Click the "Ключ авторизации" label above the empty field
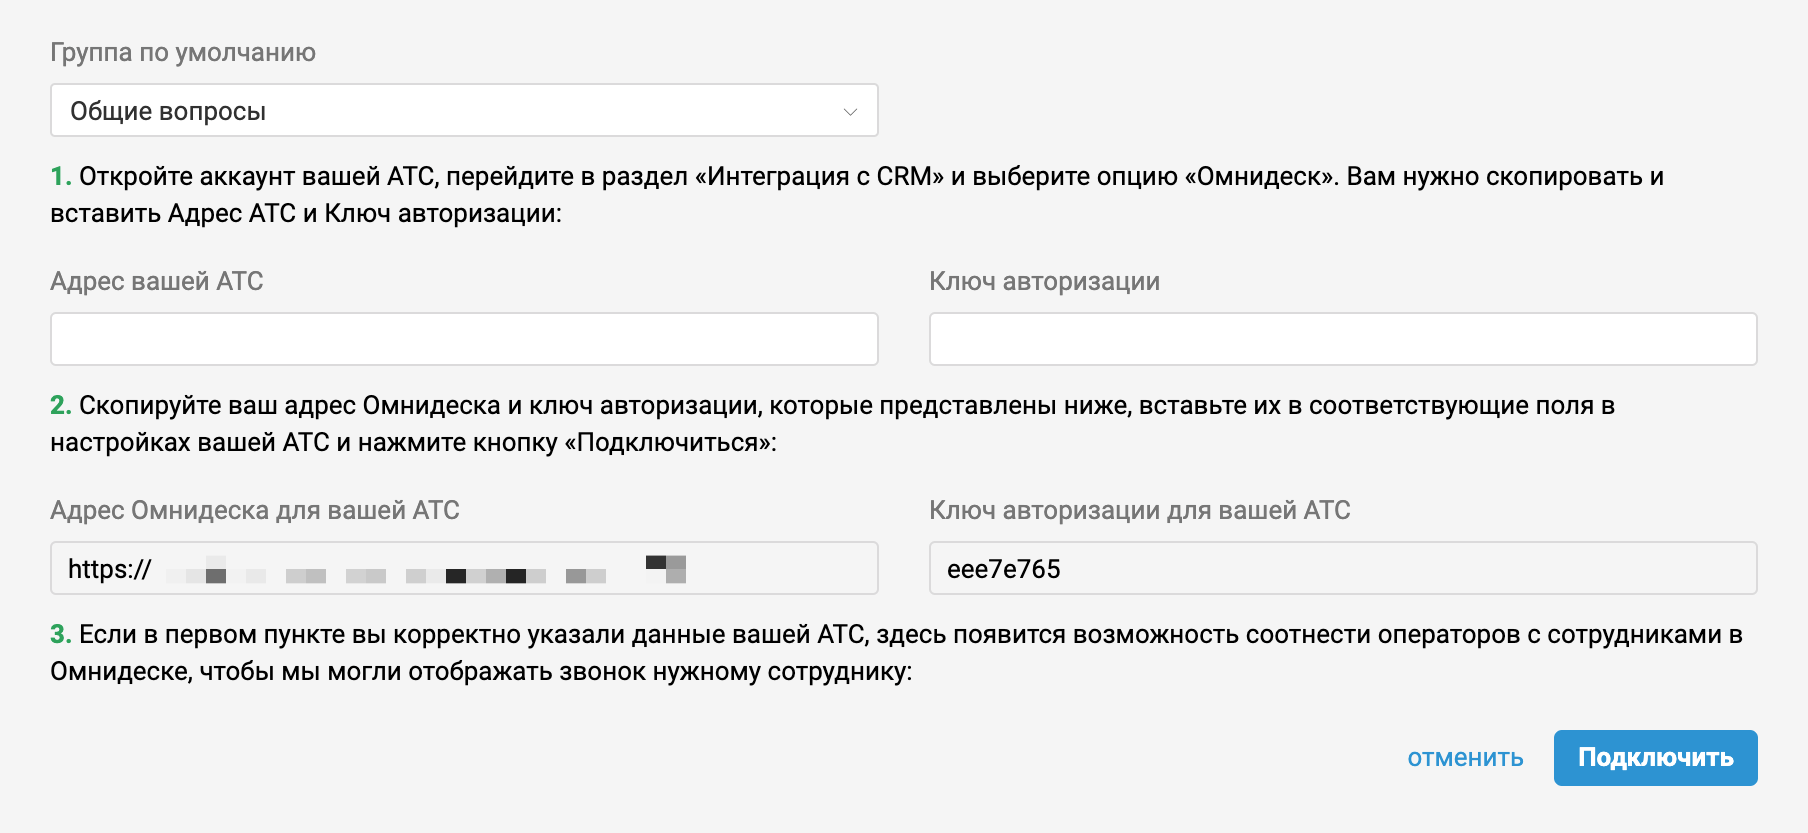The width and height of the screenshot is (1808, 833). pos(1044,281)
